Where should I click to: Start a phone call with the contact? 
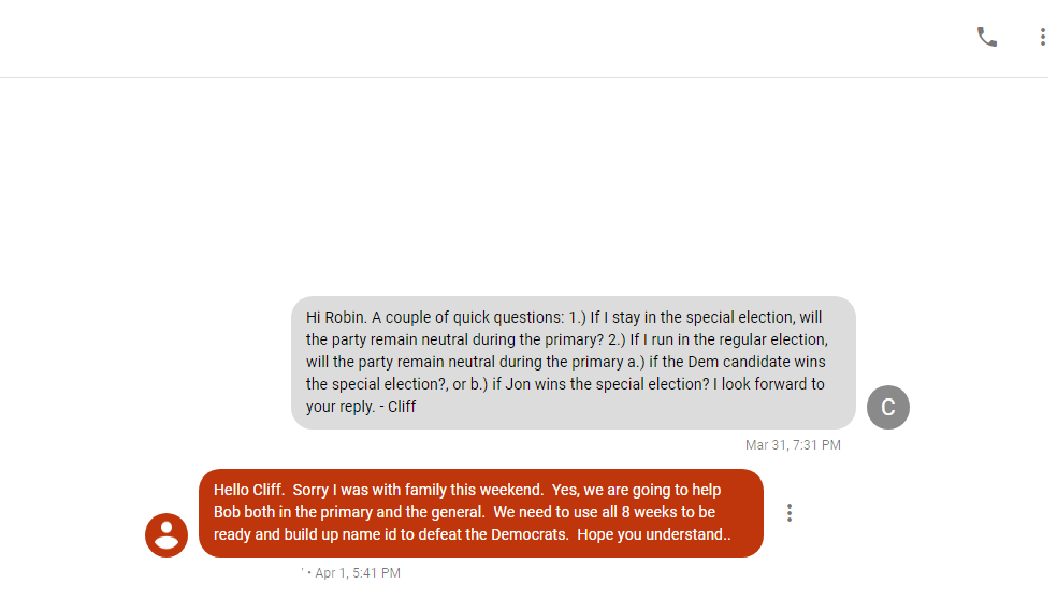pos(987,37)
